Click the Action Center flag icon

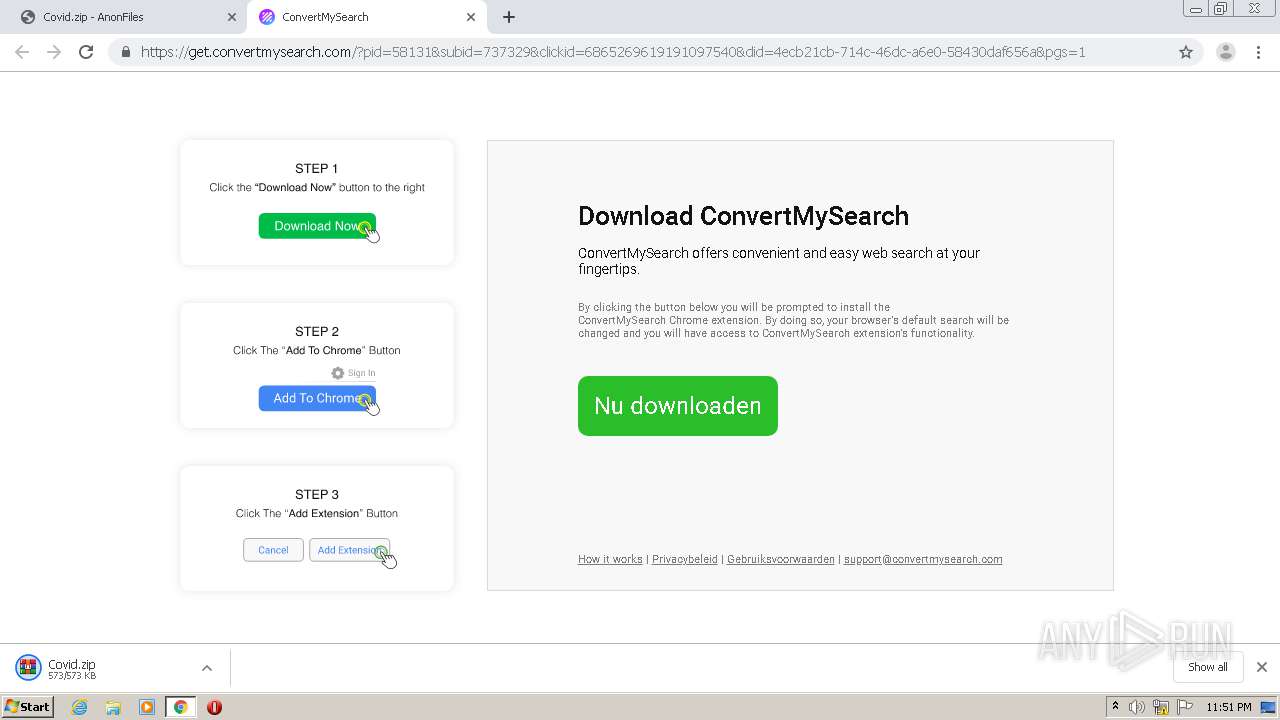tap(1185, 707)
